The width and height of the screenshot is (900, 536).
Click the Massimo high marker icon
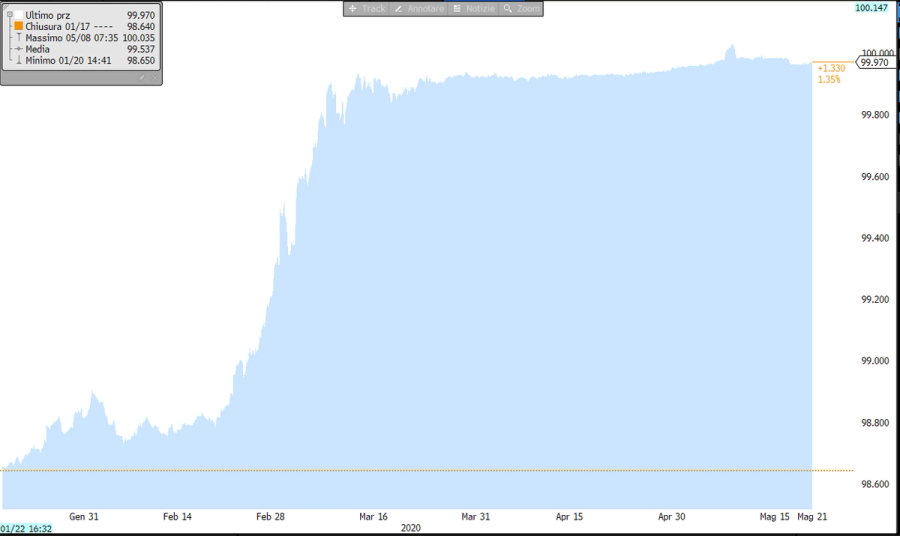[19, 37]
